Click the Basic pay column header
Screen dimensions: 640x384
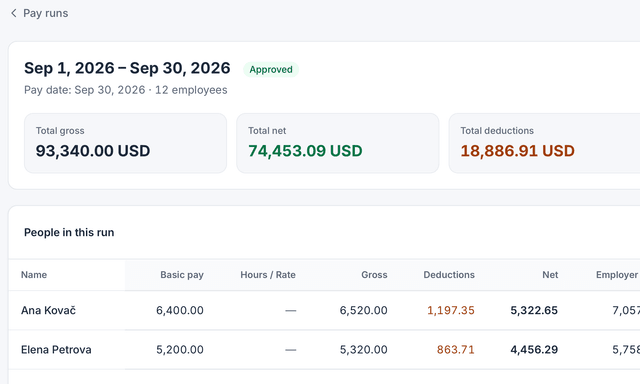(182, 275)
